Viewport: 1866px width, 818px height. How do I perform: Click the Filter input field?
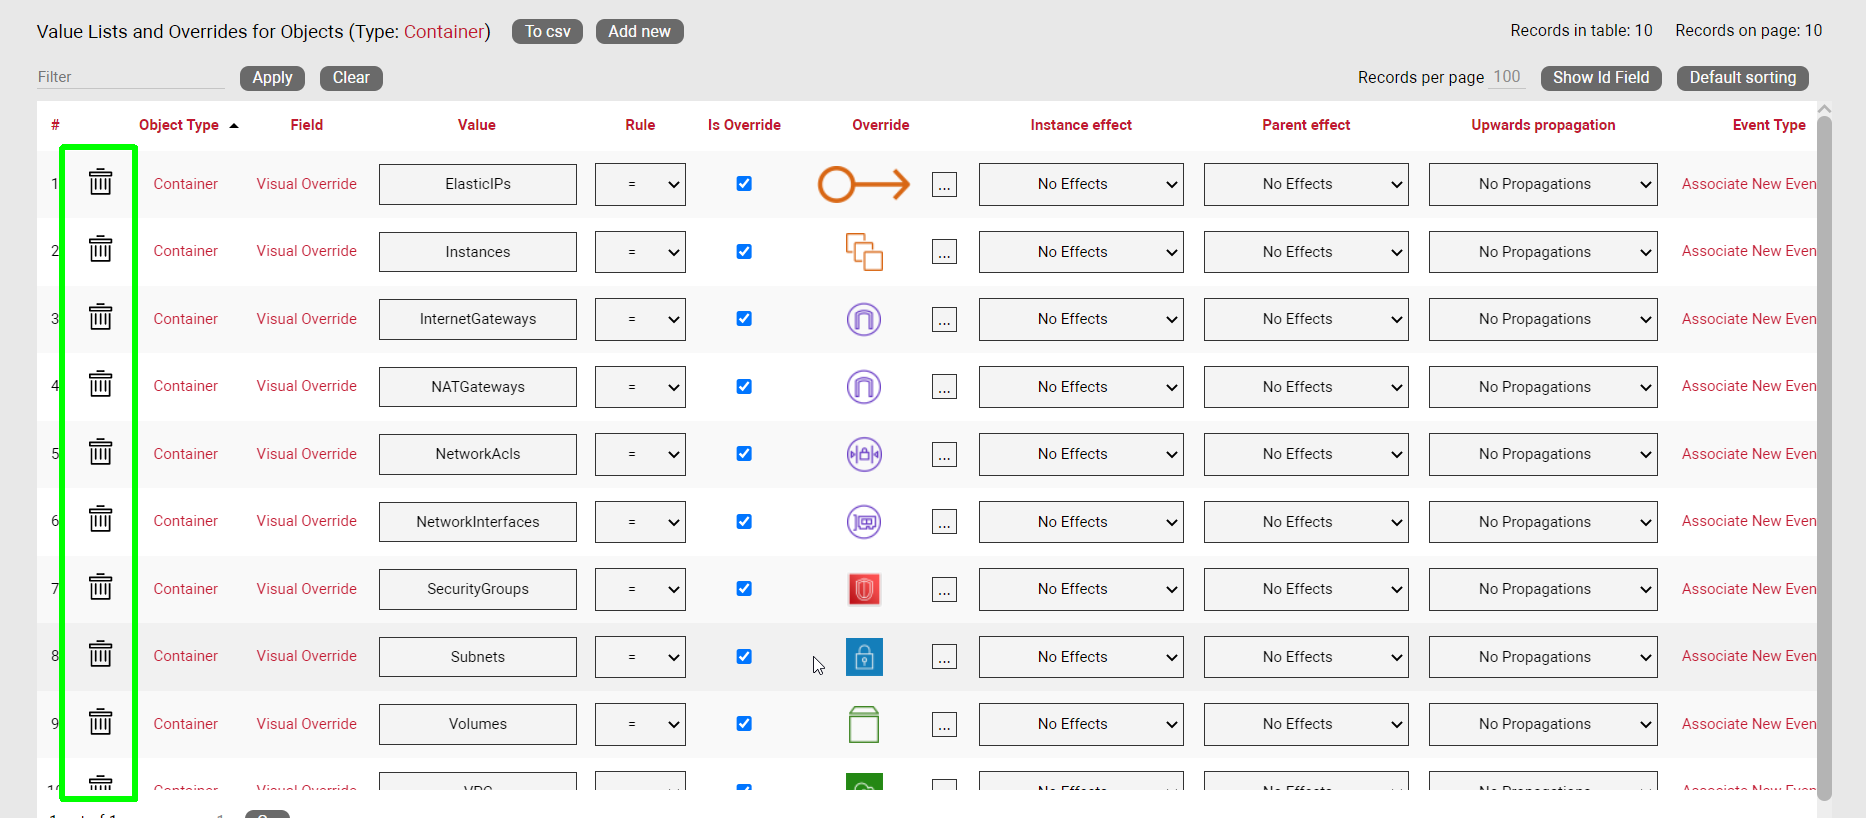click(130, 77)
